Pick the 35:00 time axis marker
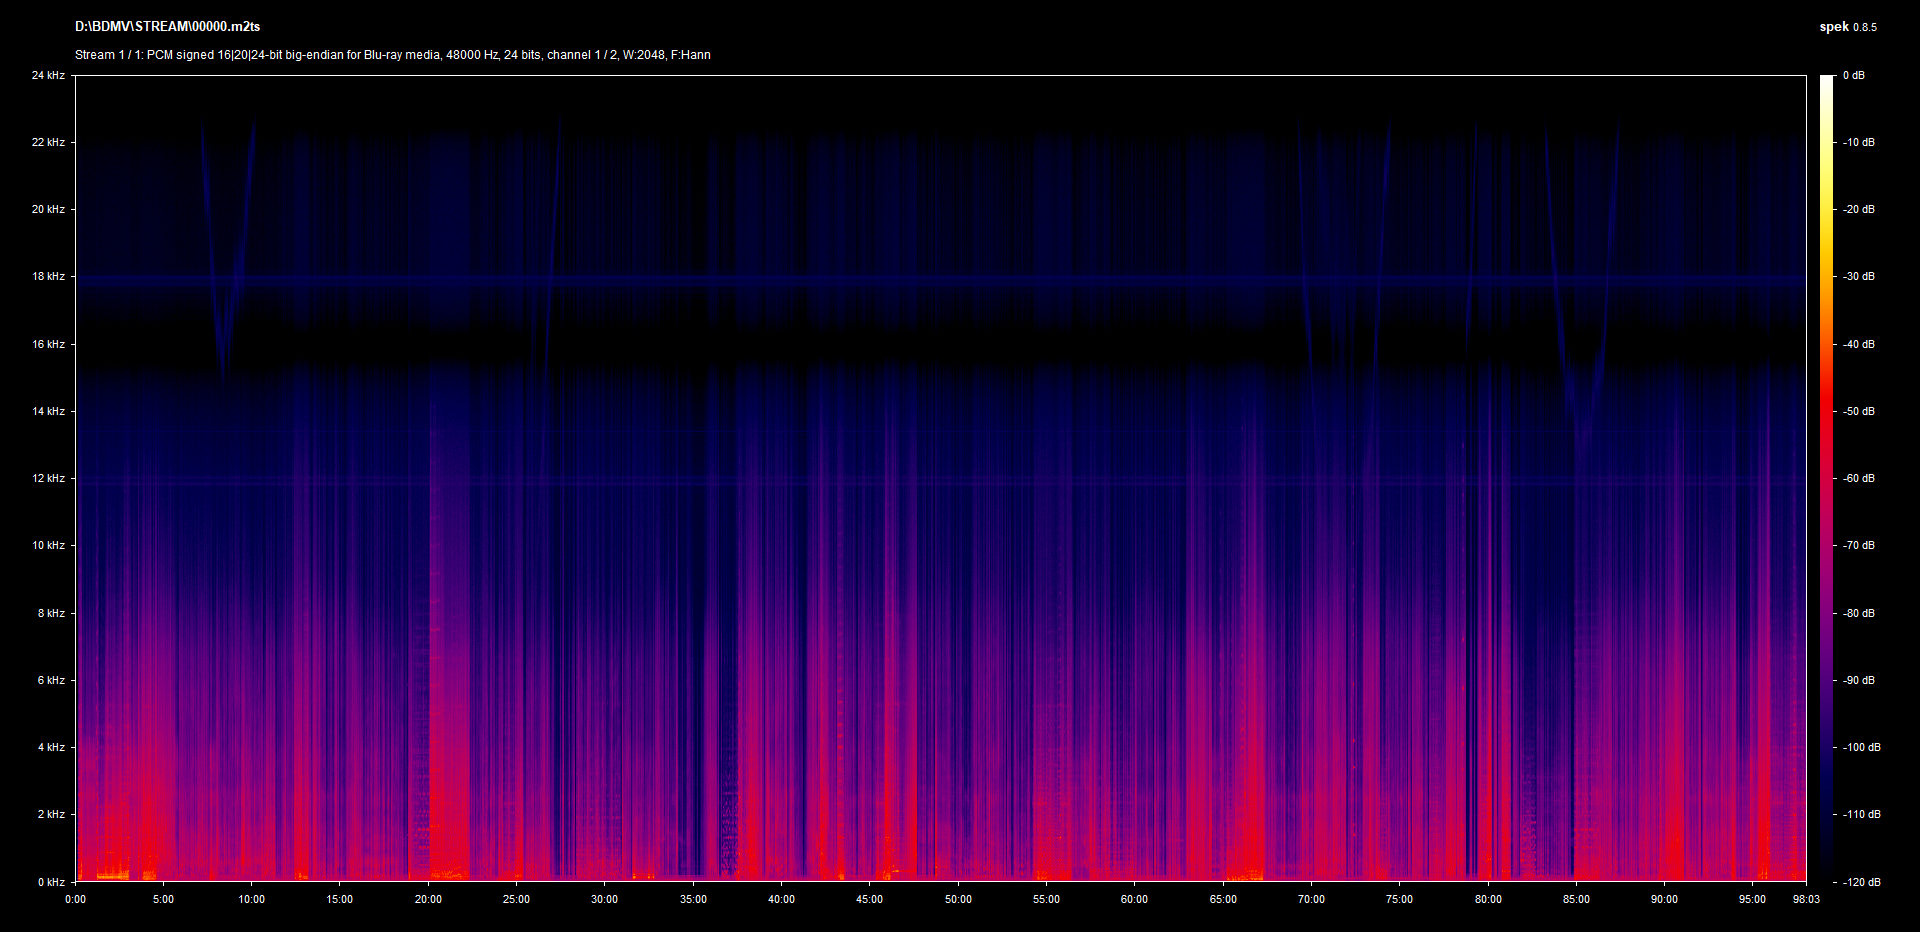 click(693, 899)
